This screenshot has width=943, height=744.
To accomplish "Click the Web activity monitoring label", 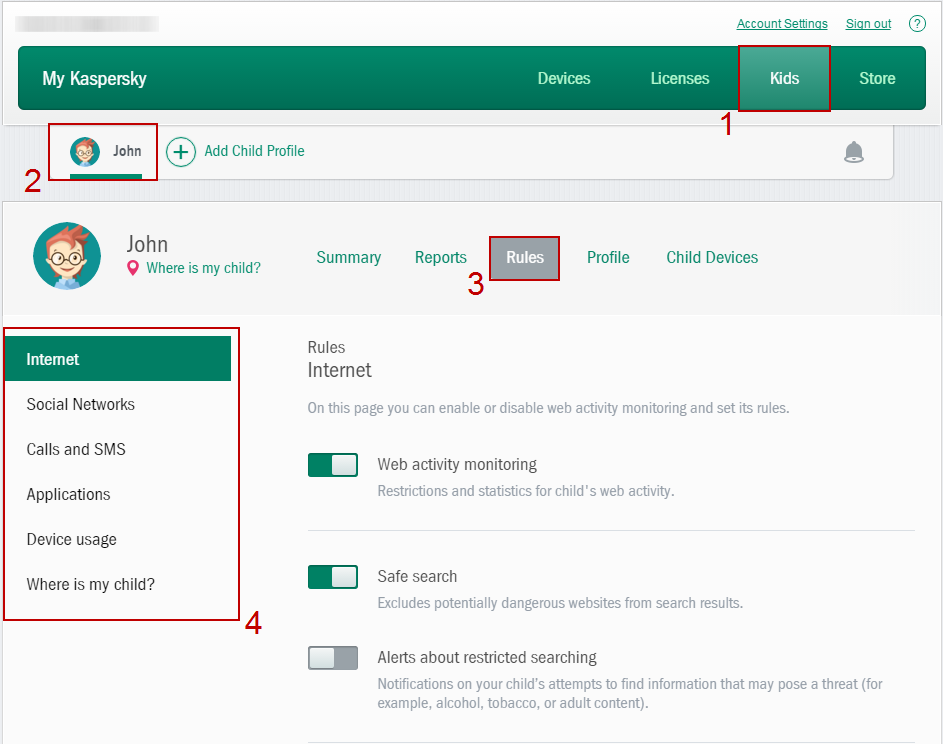I will pos(457,464).
